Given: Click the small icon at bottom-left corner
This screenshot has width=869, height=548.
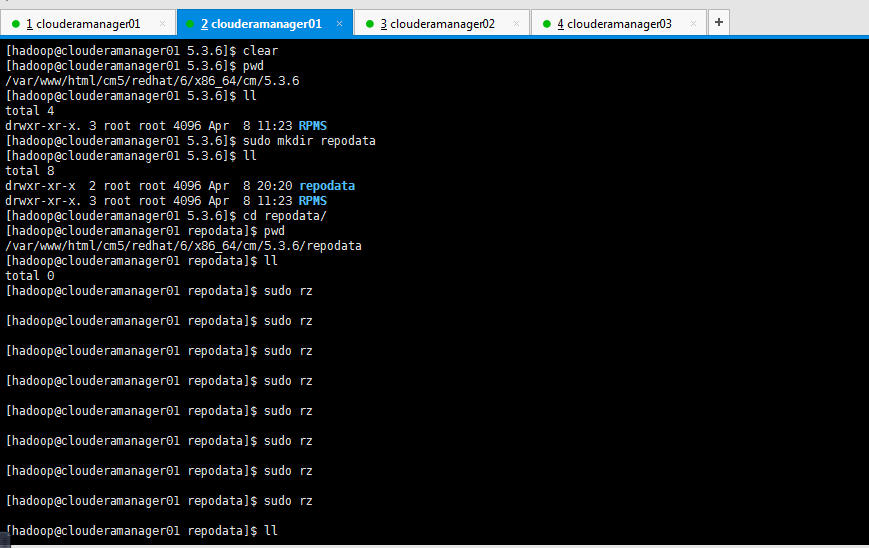Looking at the screenshot, I should (x=4, y=540).
